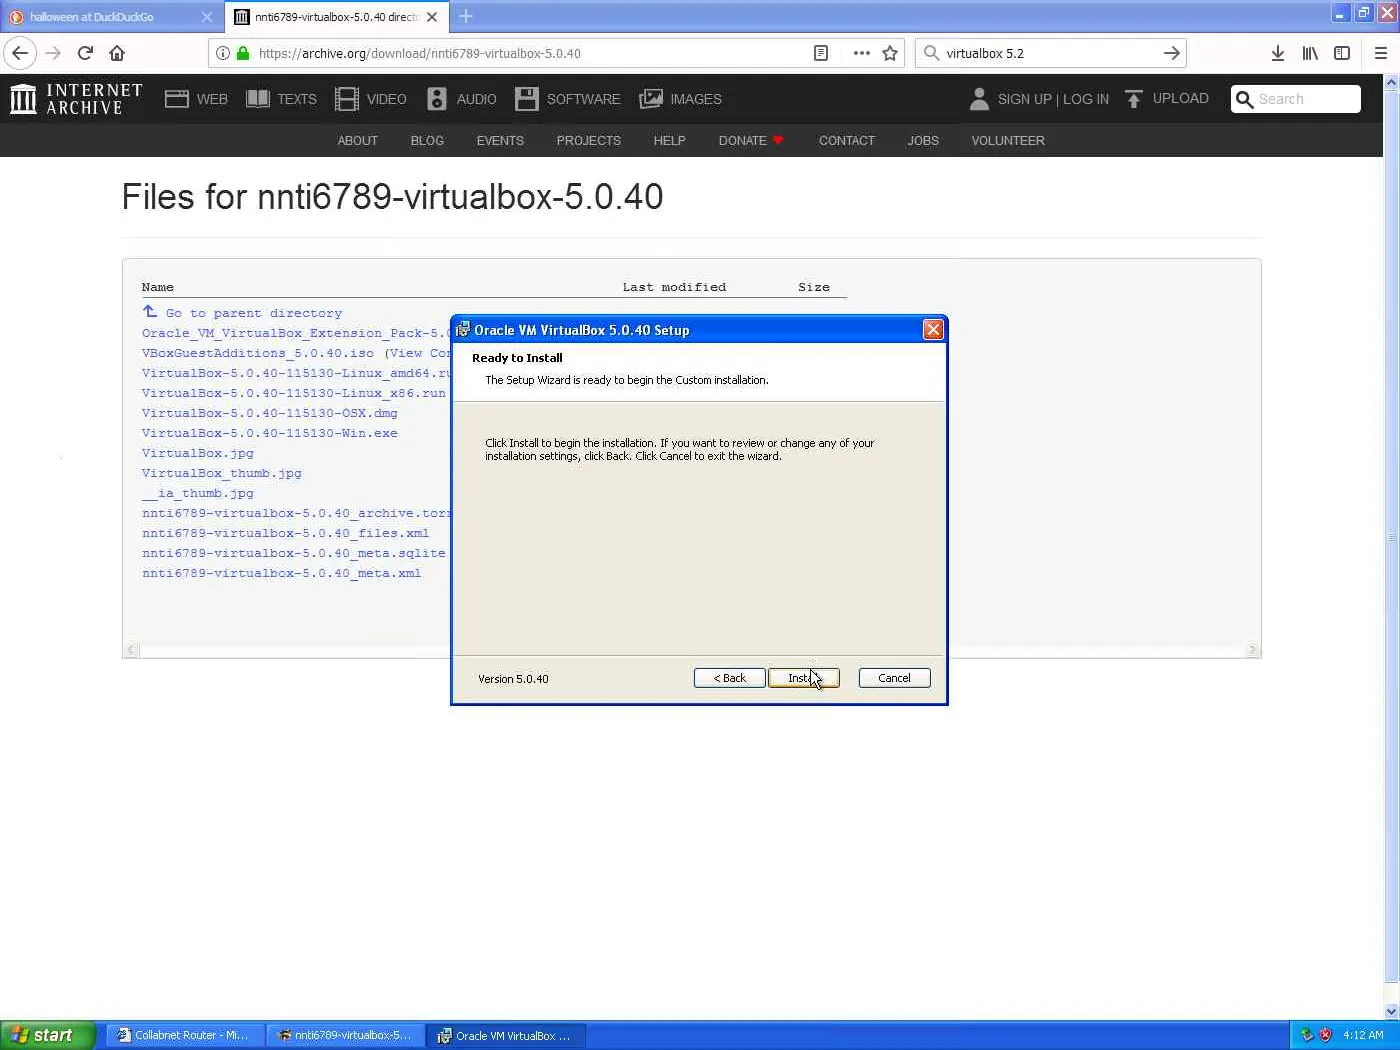Close the nnti6789-virtualbox tab

click(x=432, y=17)
